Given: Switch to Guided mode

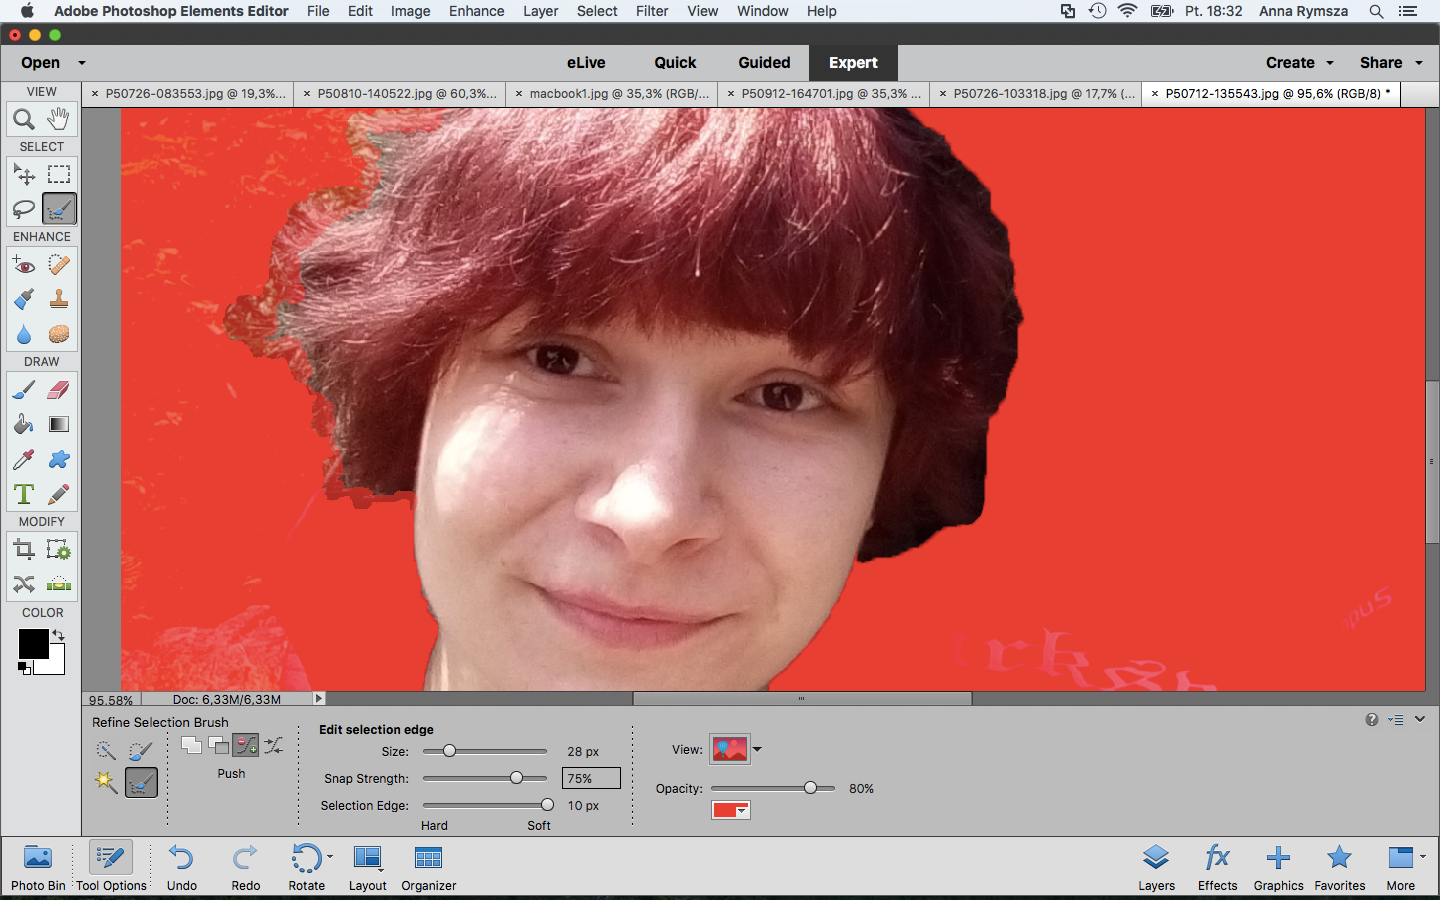Looking at the screenshot, I should pos(764,62).
